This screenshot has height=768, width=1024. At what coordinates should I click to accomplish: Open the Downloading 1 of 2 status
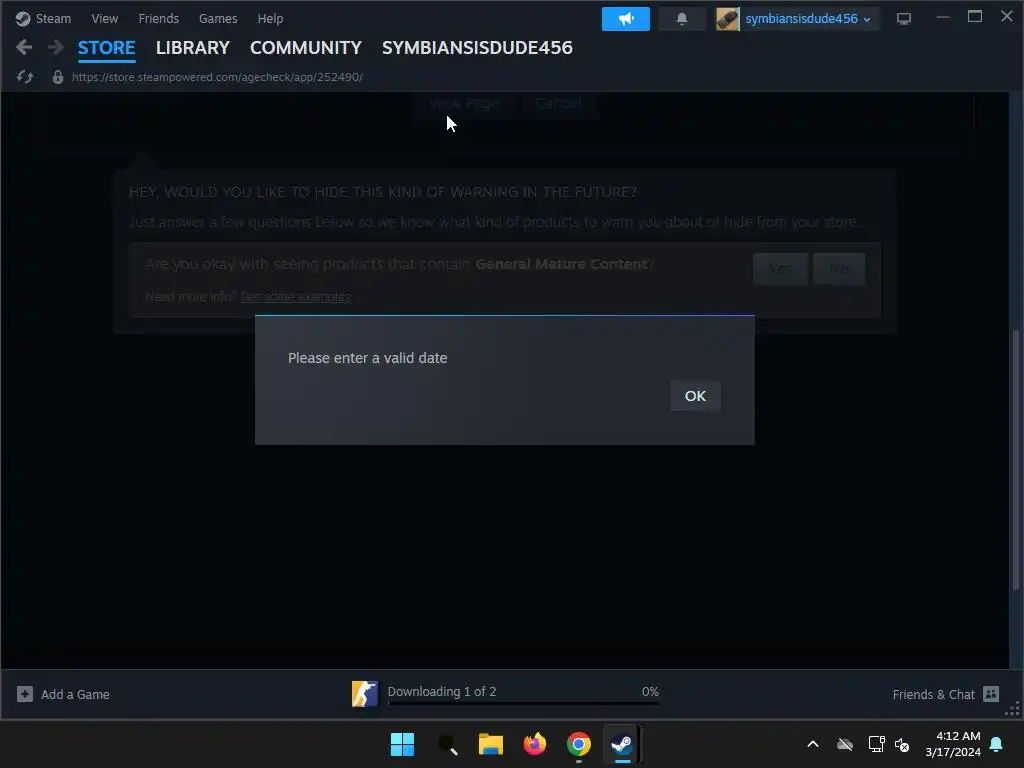(x=441, y=692)
